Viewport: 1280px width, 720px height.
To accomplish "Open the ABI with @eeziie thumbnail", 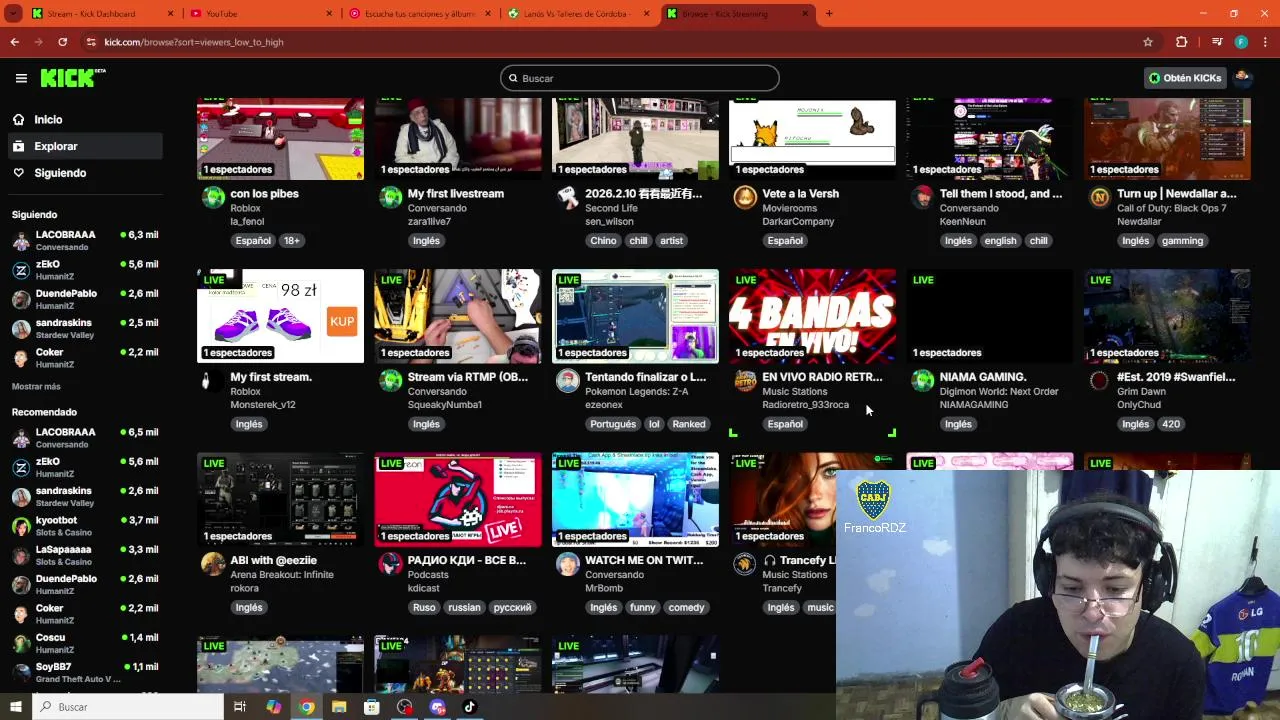I will coord(280,499).
